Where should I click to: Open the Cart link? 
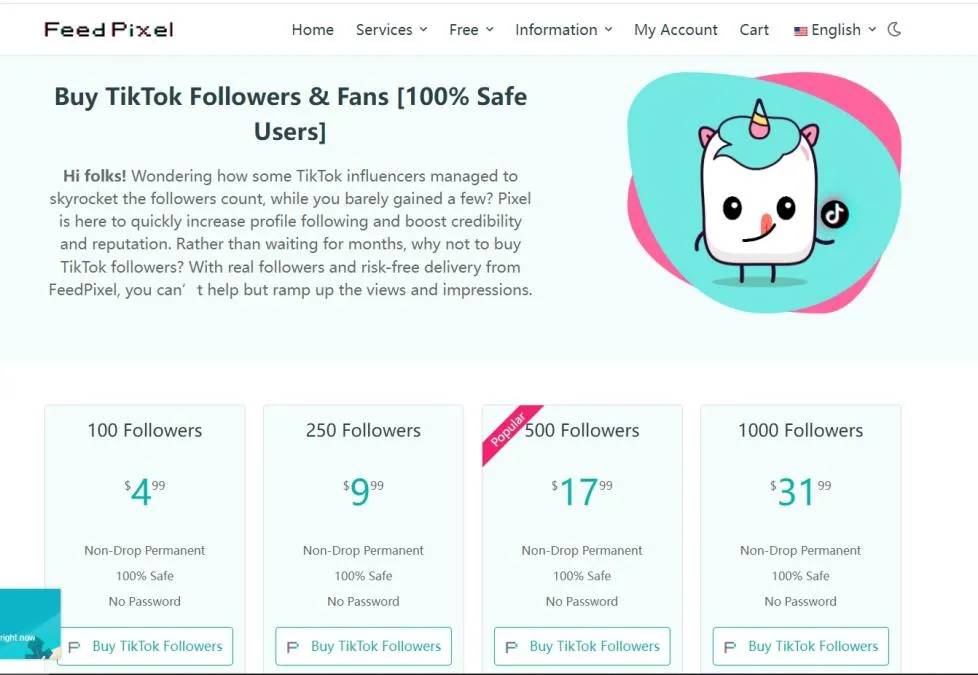(753, 29)
